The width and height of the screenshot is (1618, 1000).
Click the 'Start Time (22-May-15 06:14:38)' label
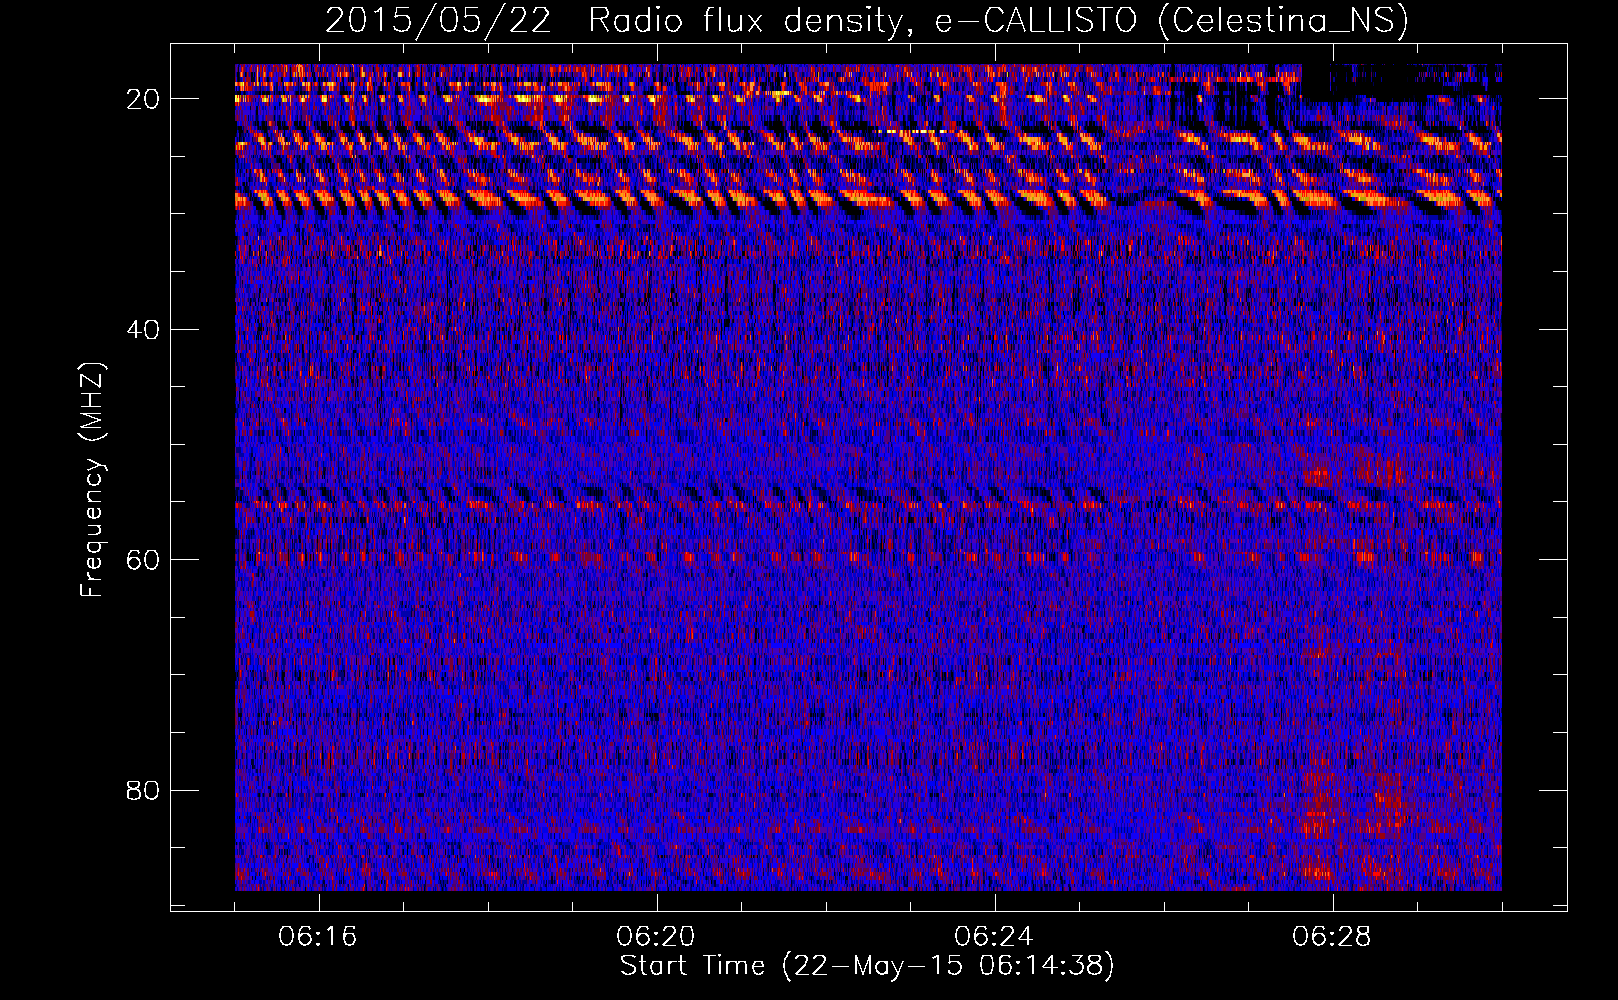867,966
